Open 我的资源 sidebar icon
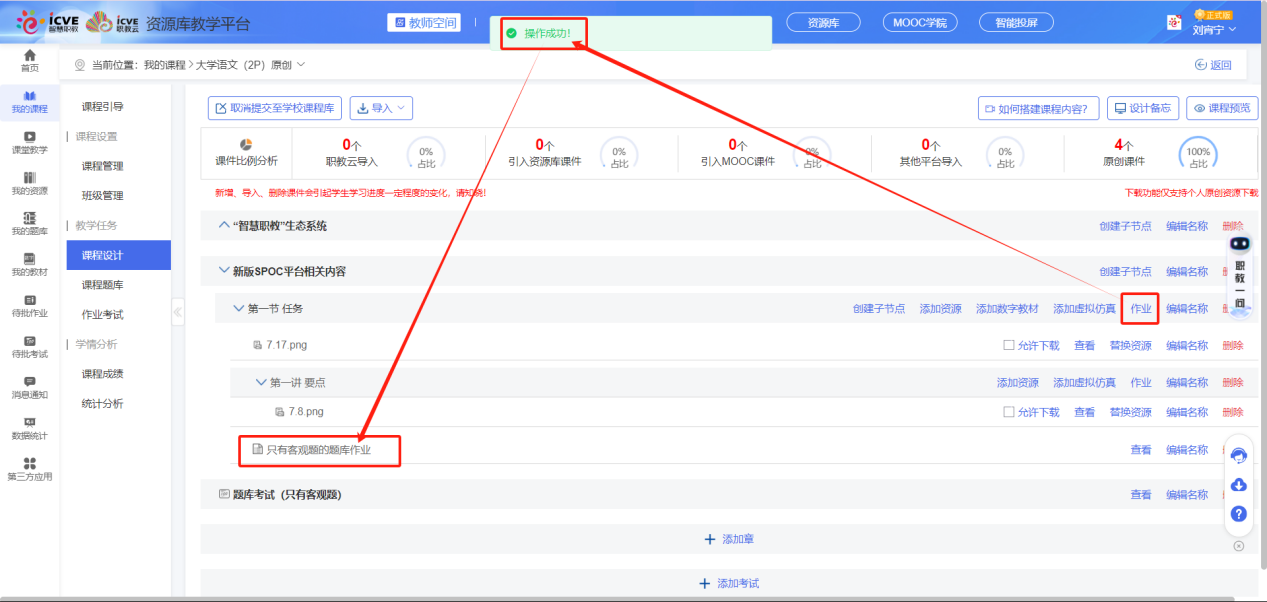 (30, 182)
